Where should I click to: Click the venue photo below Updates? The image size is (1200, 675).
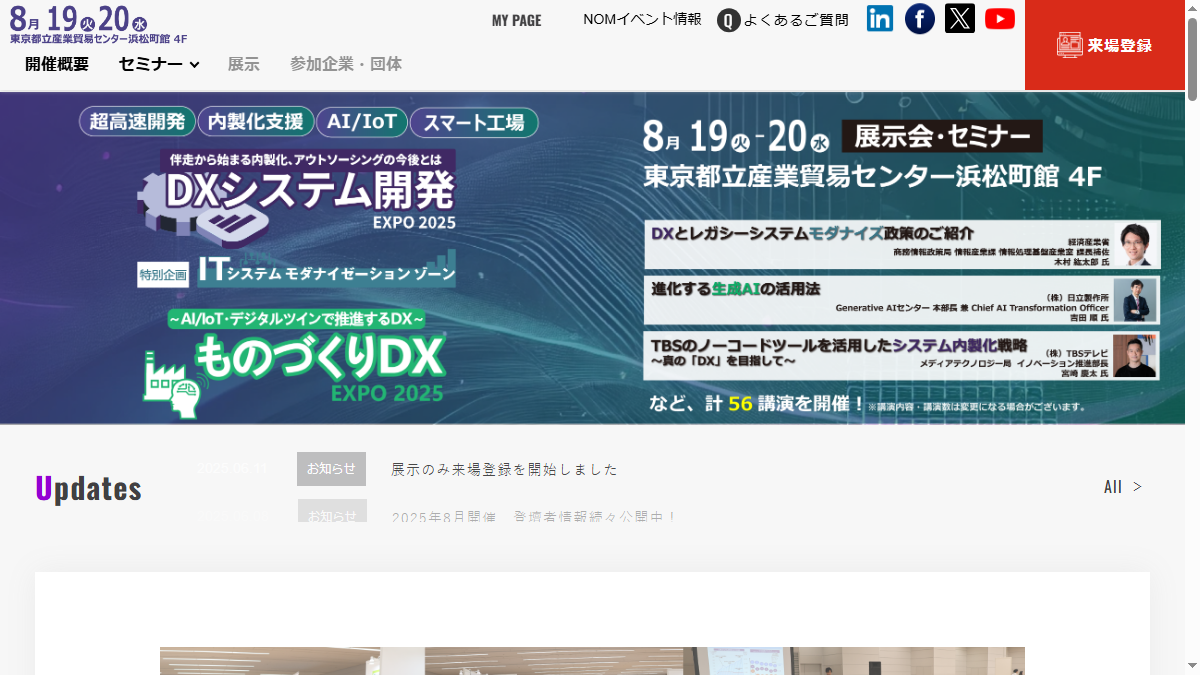(x=592, y=661)
